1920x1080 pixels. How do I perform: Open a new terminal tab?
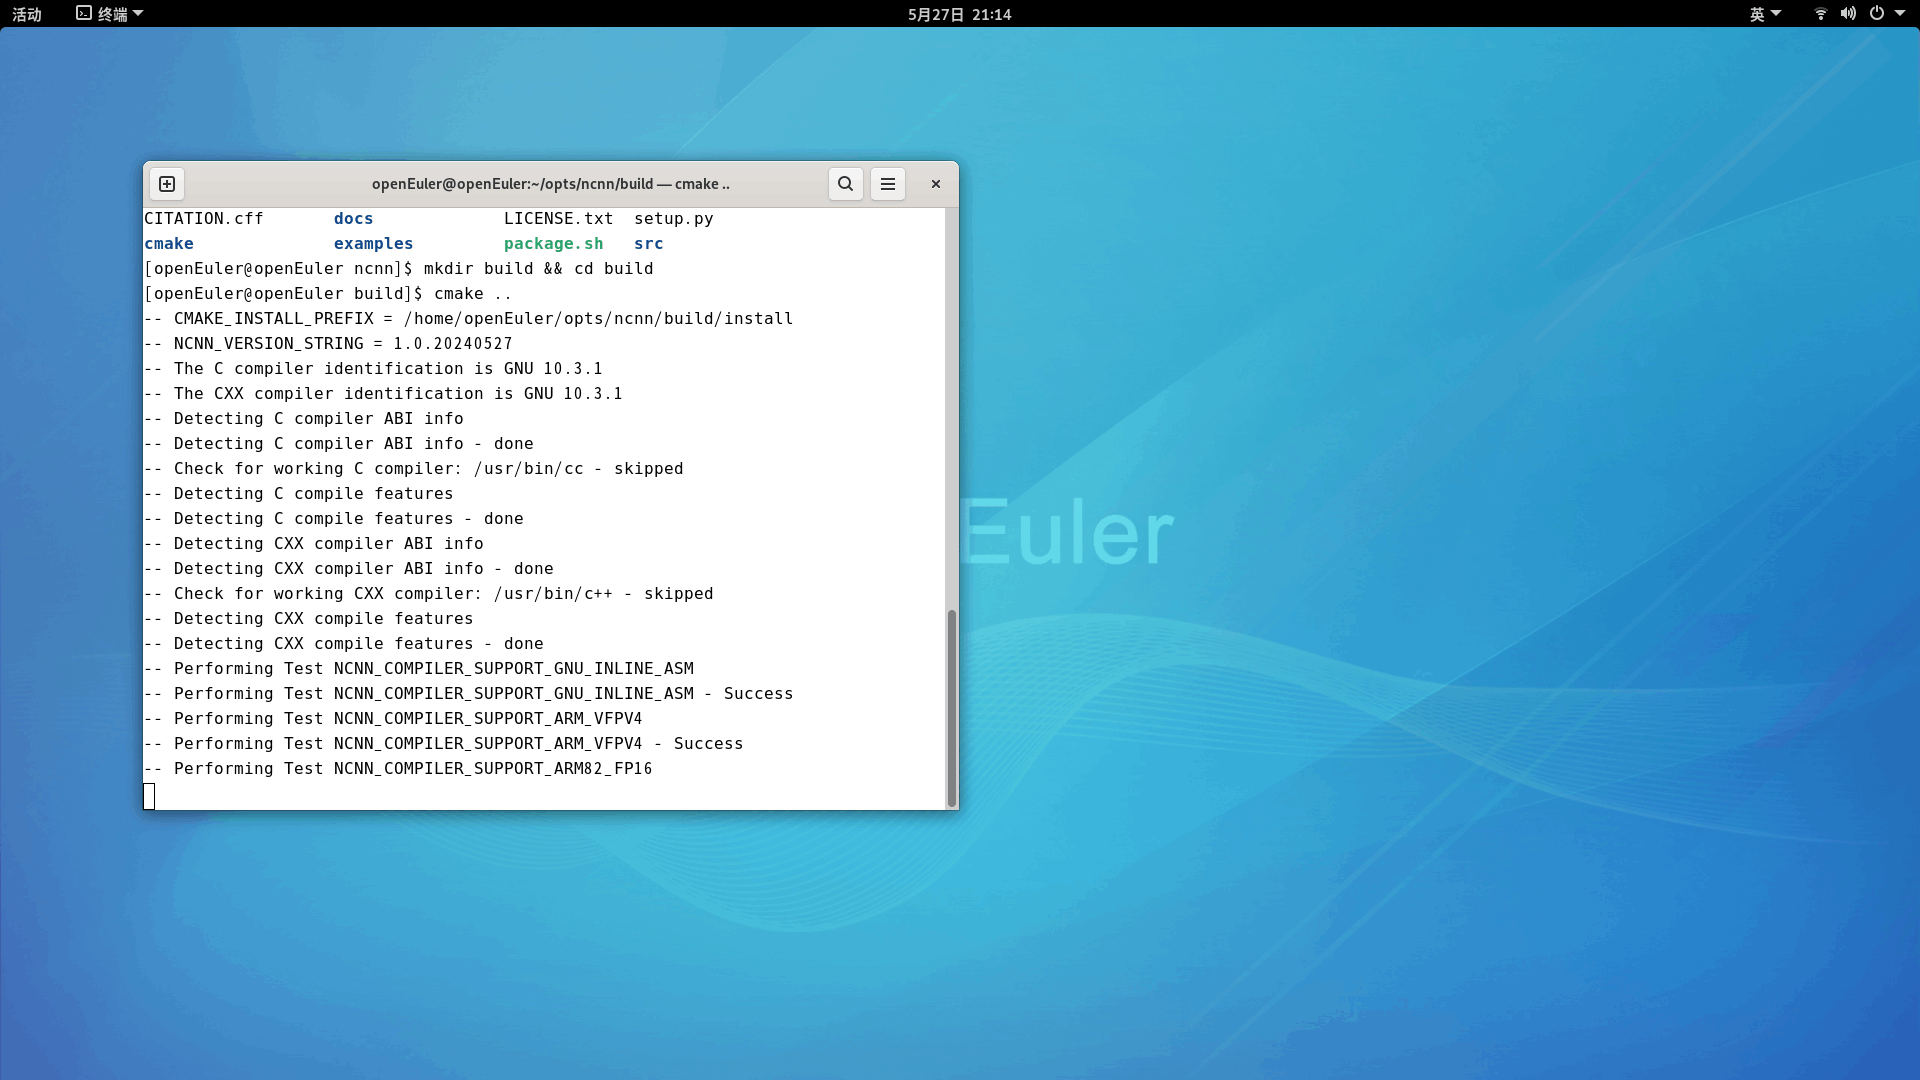167,184
